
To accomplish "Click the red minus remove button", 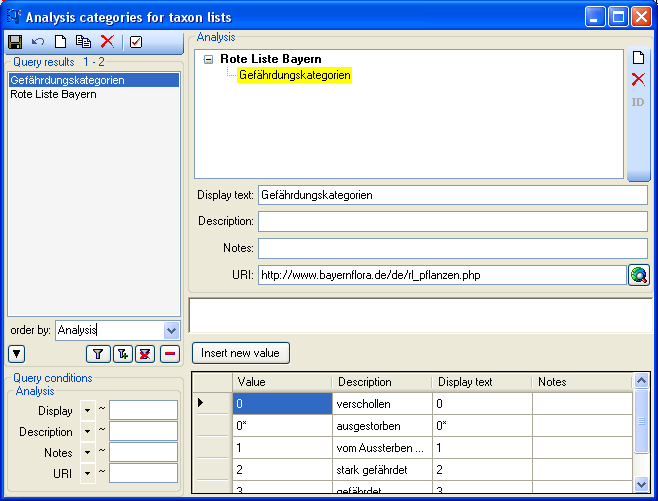I will [x=170, y=353].
